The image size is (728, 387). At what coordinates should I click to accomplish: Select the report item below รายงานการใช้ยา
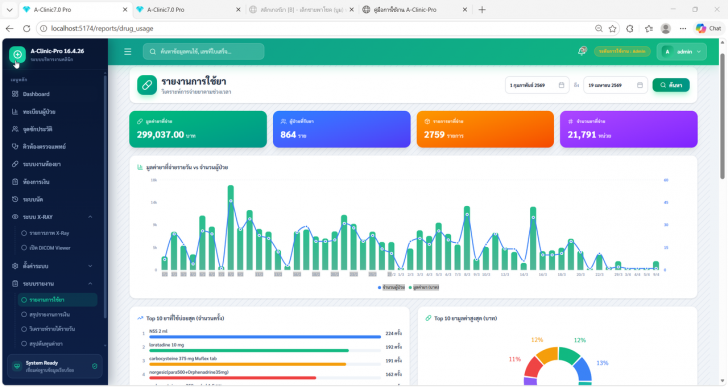58,315
